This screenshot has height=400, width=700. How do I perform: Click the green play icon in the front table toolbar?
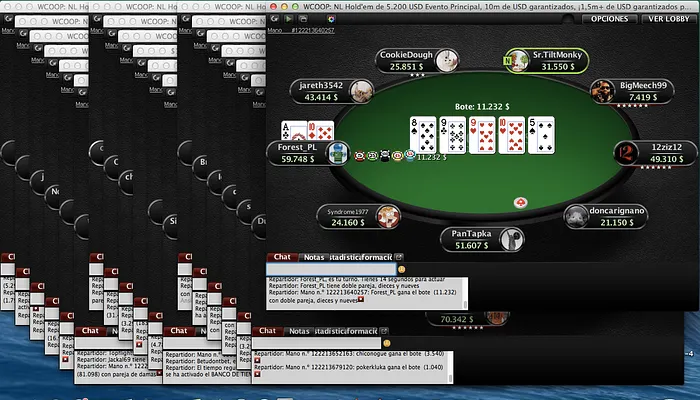click(x=288, y=19)
